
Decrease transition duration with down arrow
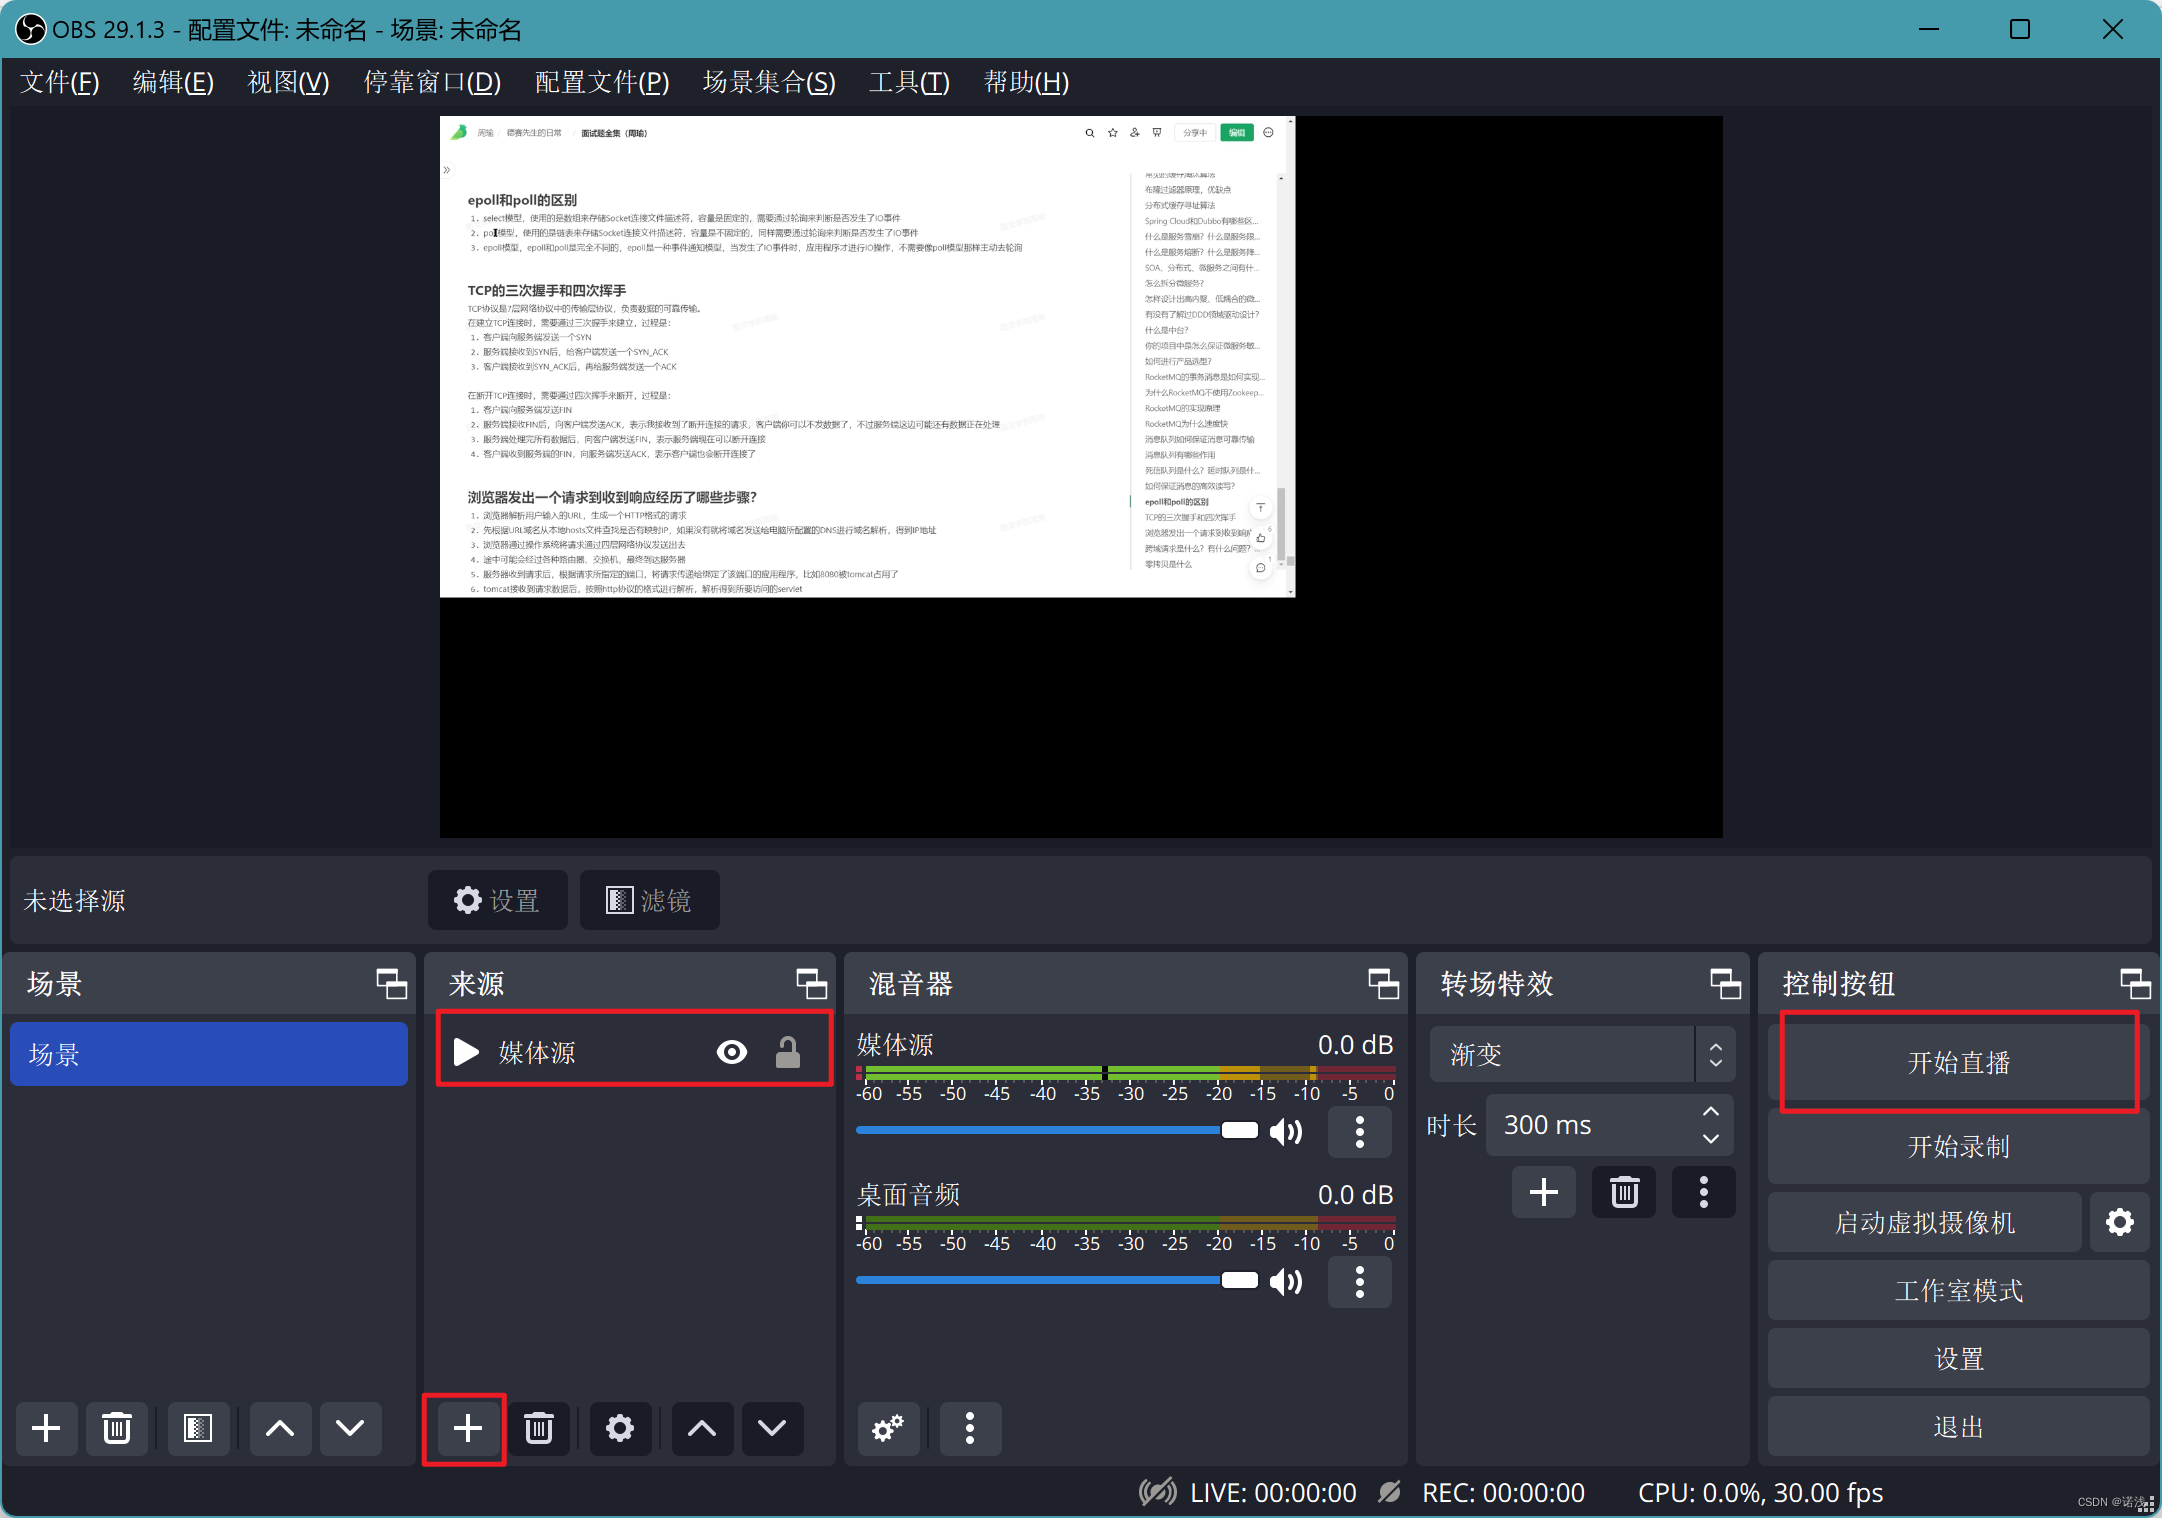[1711, 1139]
